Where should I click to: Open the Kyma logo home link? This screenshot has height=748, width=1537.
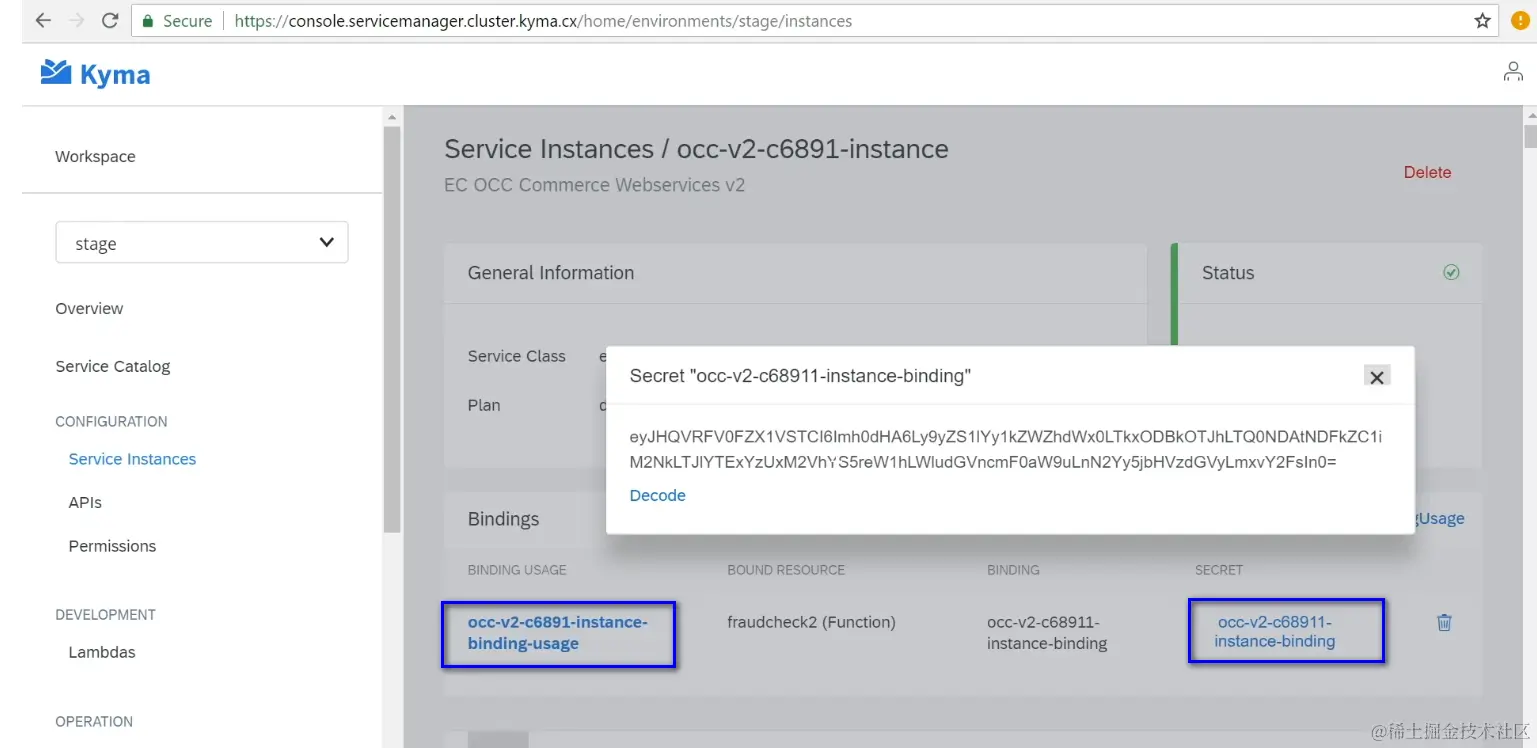coord(96,74)
